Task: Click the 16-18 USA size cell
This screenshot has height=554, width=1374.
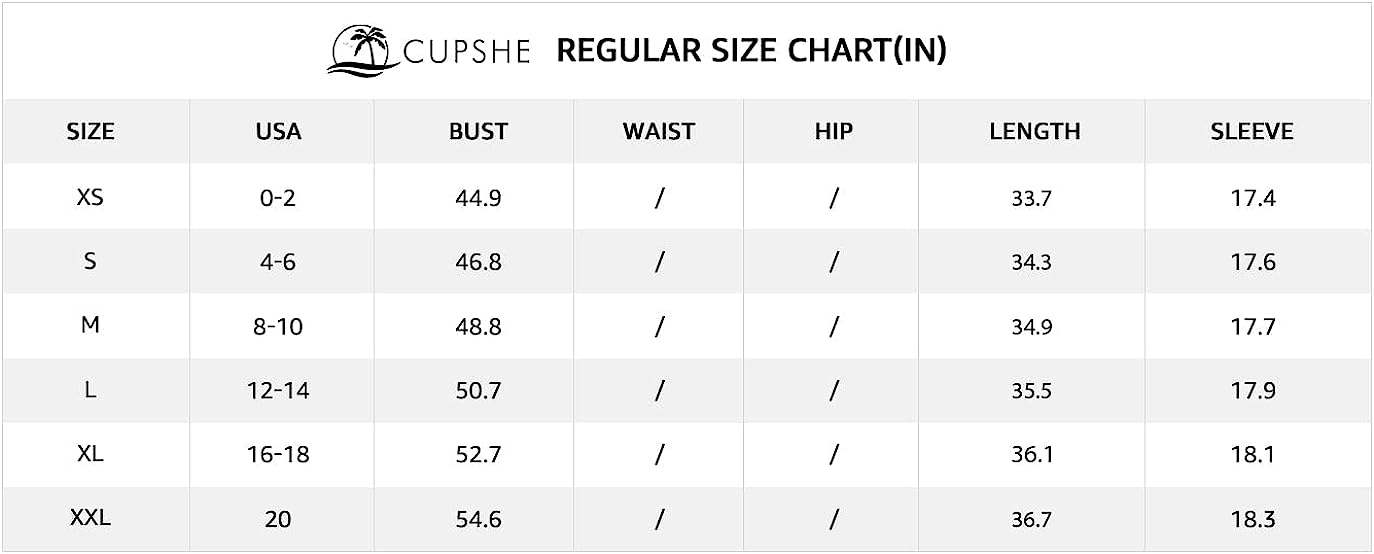Action: (x=278, y=455)
